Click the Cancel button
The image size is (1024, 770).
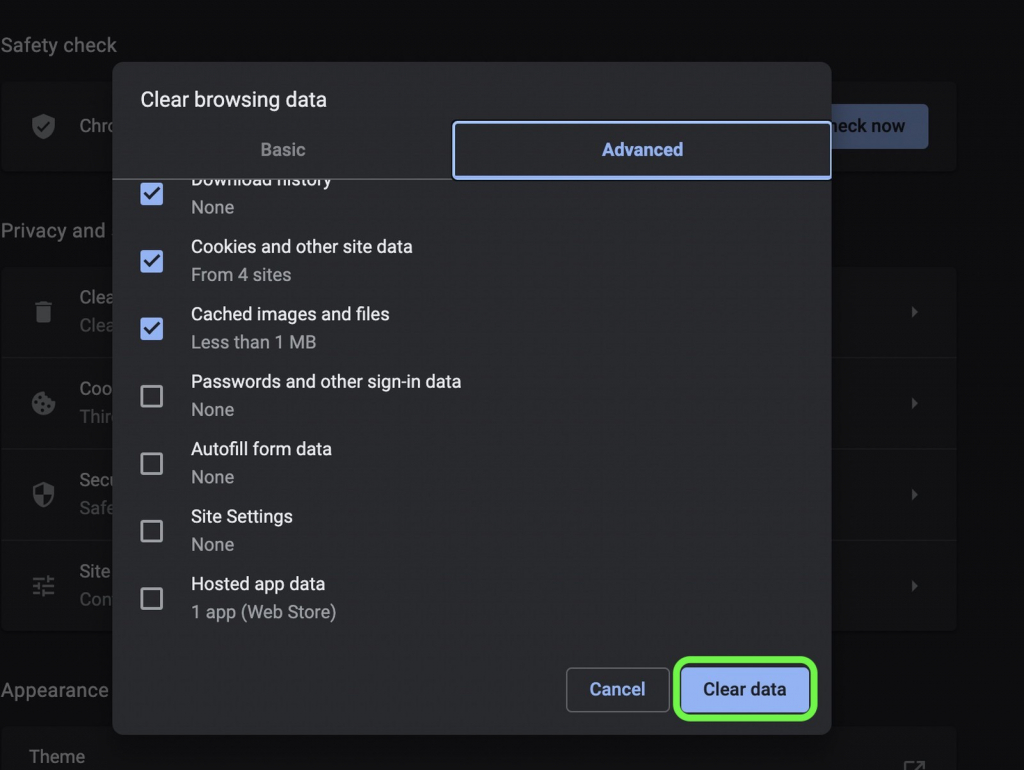coord(617,689)
